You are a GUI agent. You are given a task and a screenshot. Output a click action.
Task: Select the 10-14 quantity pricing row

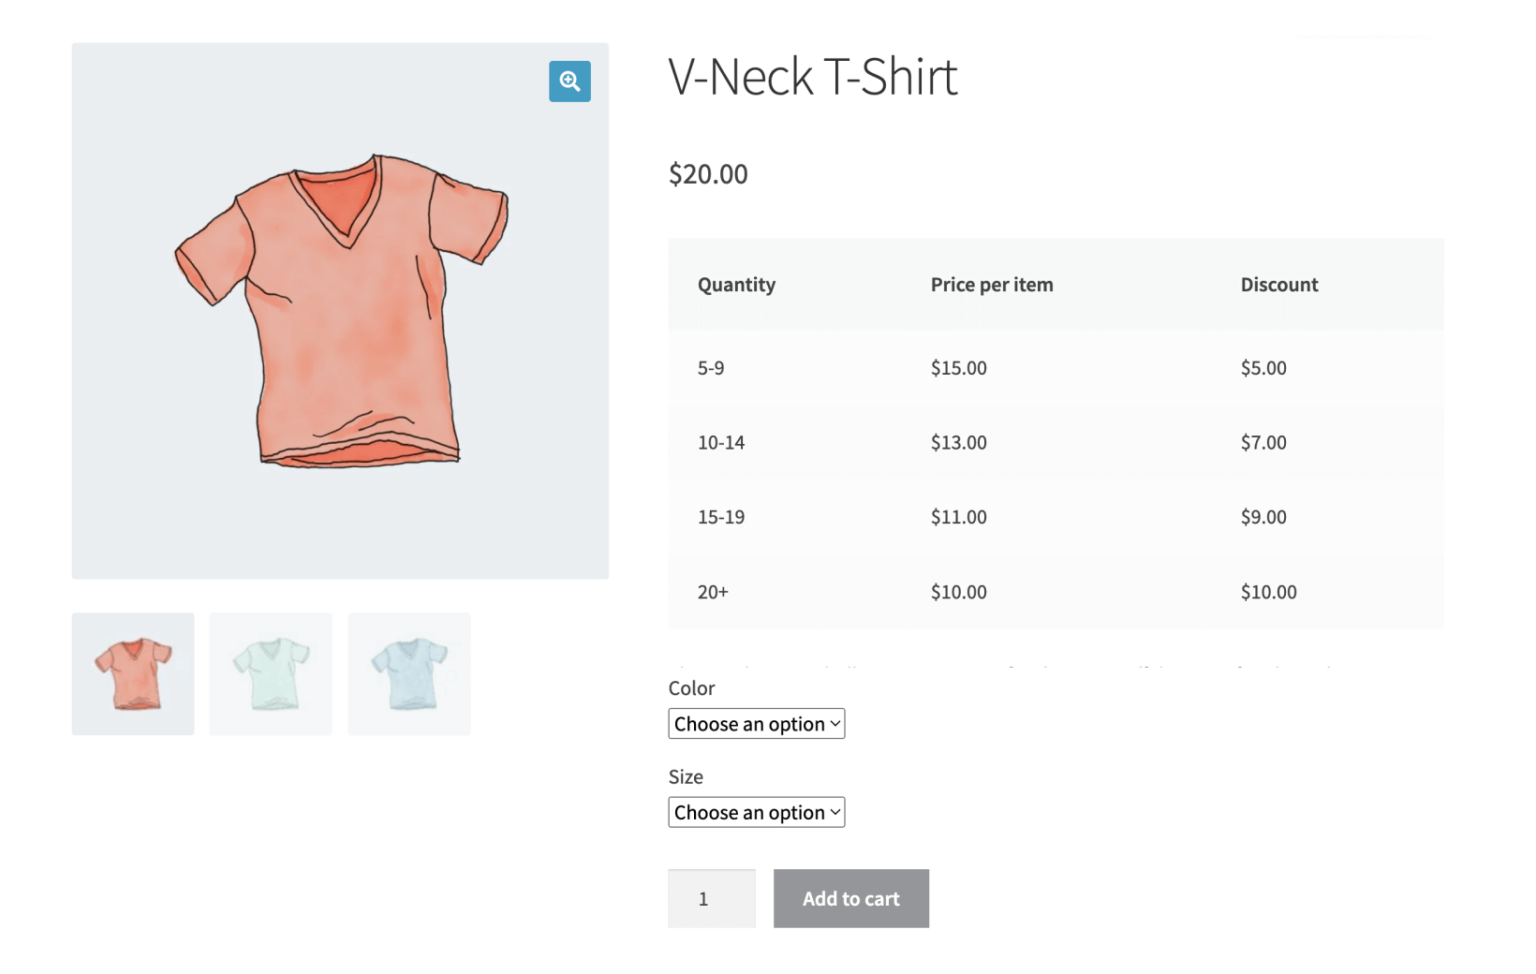[1055, 442]
